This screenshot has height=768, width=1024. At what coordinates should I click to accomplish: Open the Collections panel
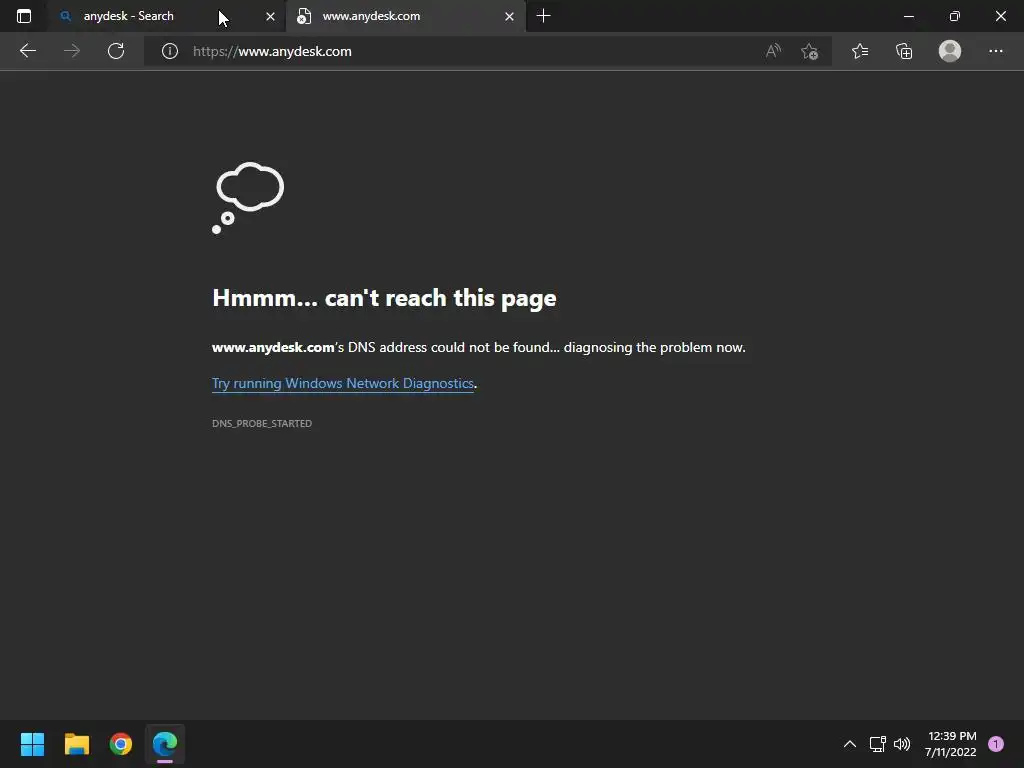tap(904, 51)
